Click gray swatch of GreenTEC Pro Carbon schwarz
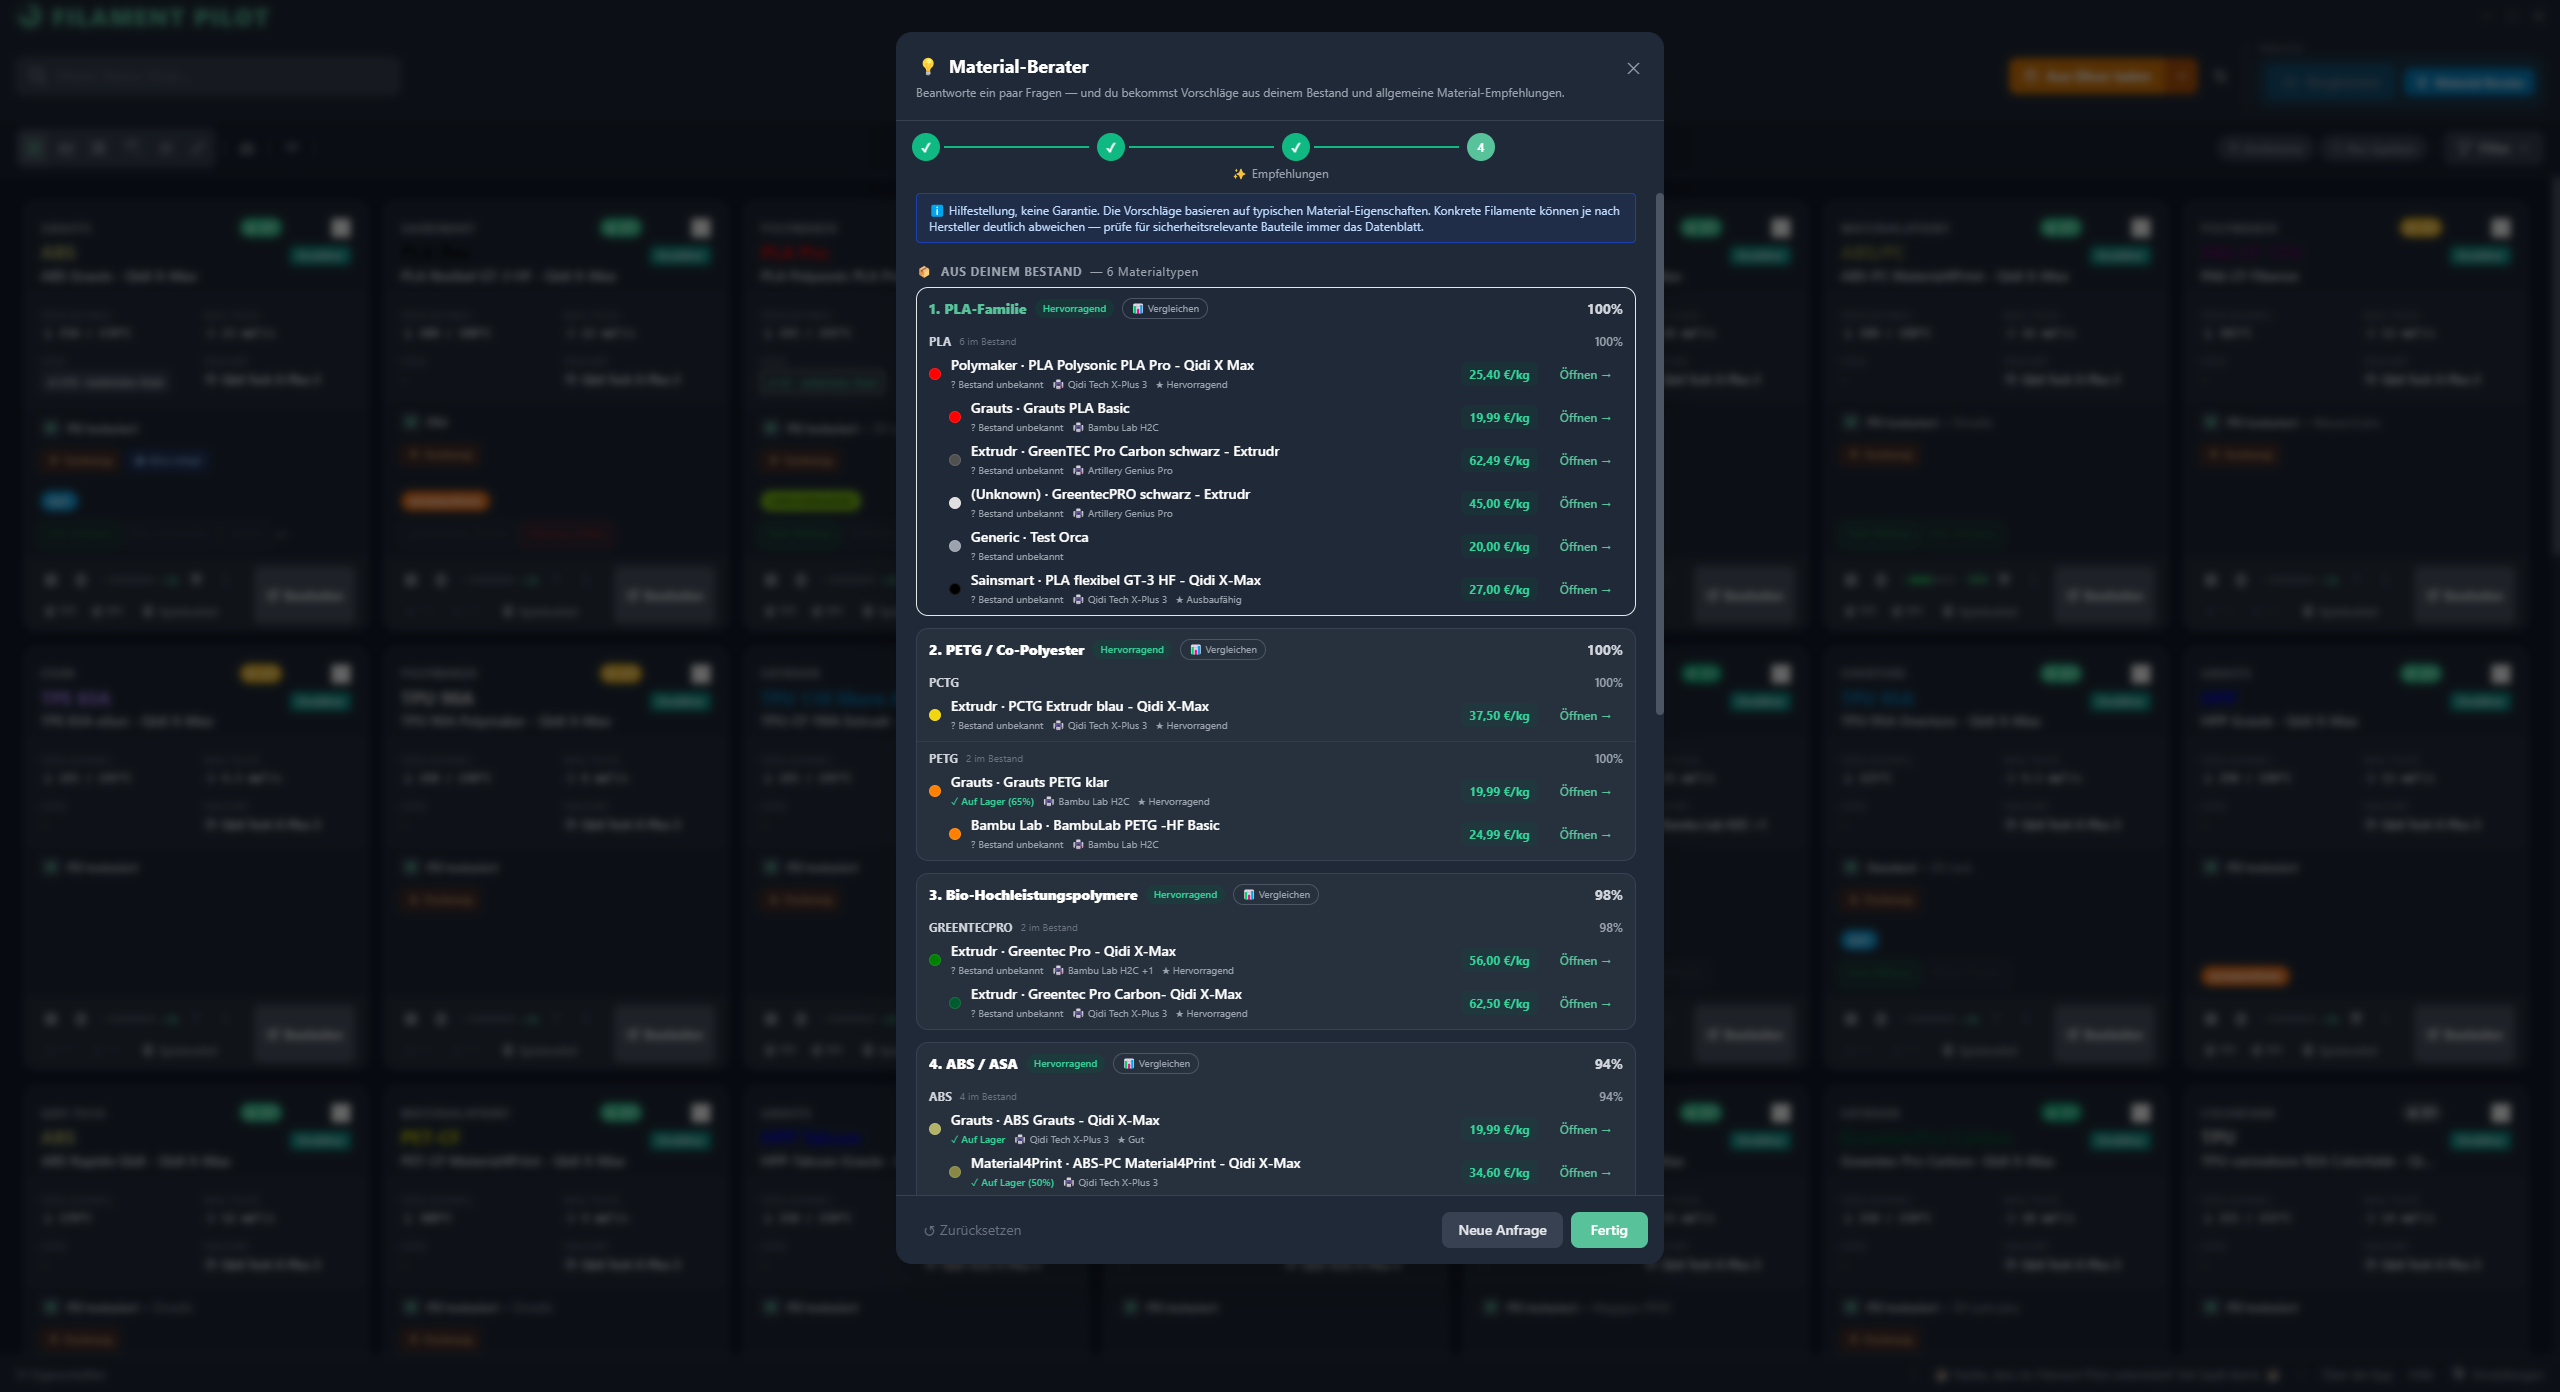This screenshot has height=1392, width=2560. coord(955,461)
